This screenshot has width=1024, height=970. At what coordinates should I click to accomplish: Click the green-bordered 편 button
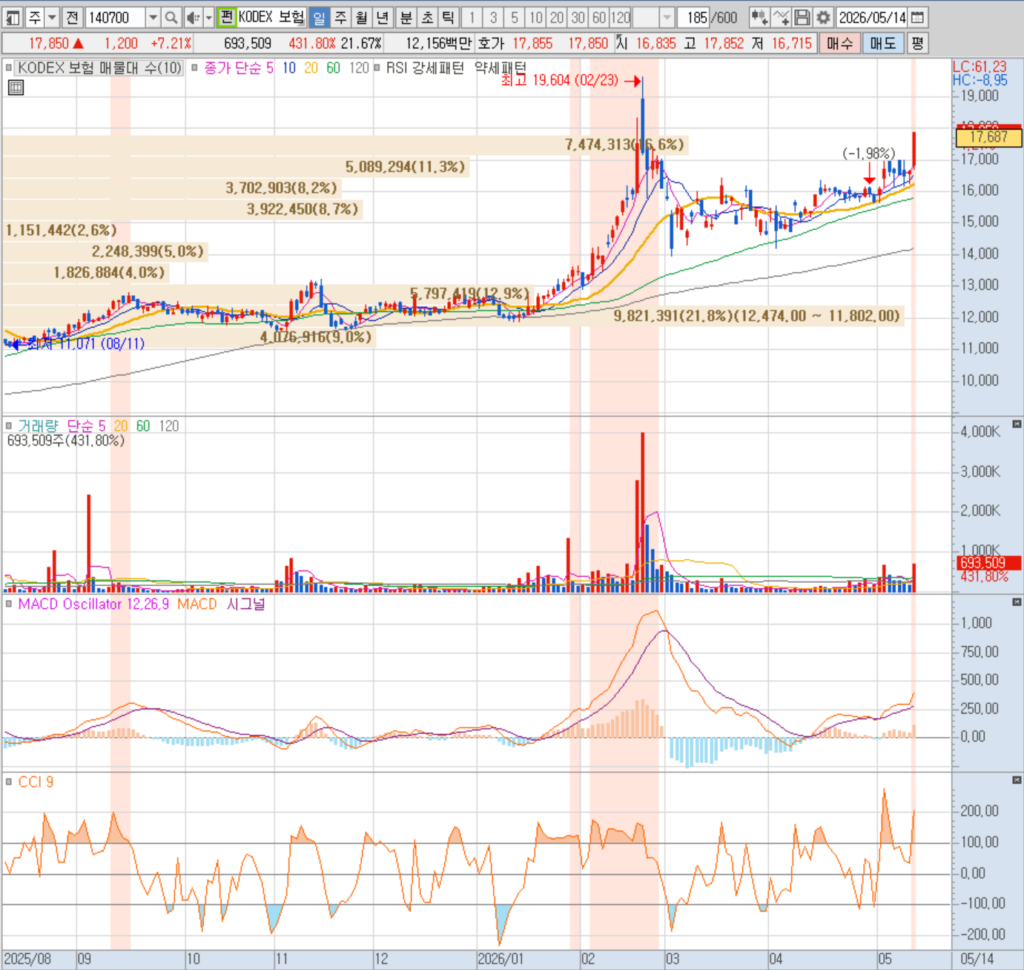pyautogui.click(x=227, y=17)
